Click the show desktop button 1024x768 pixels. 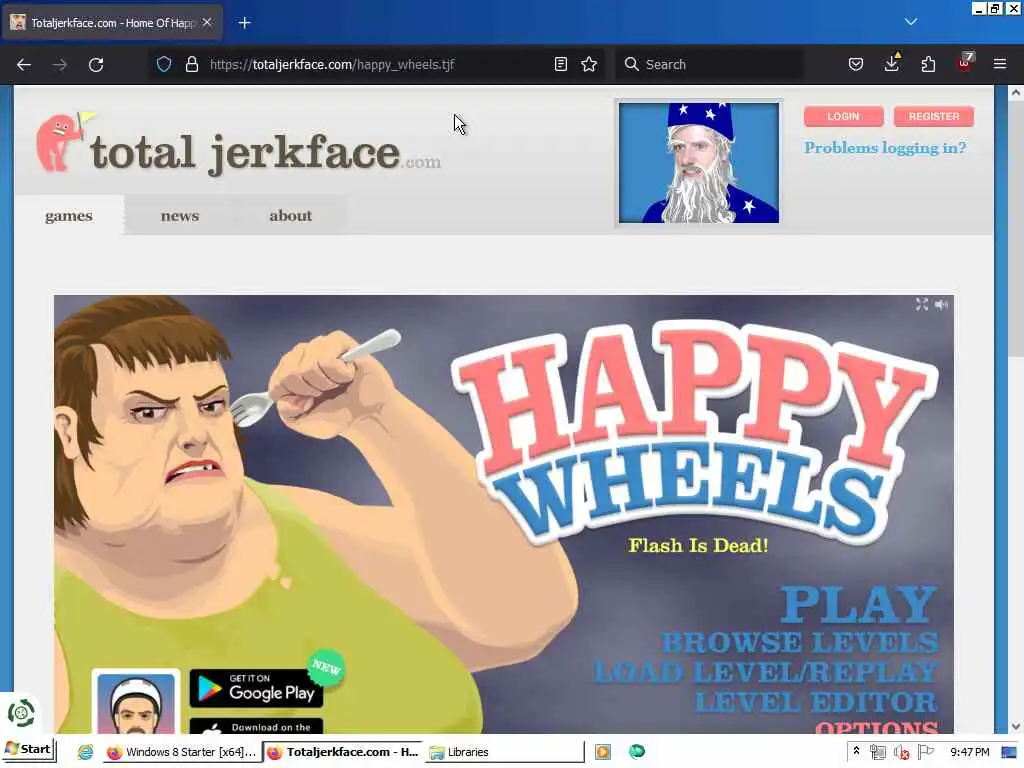point(1009,752)
